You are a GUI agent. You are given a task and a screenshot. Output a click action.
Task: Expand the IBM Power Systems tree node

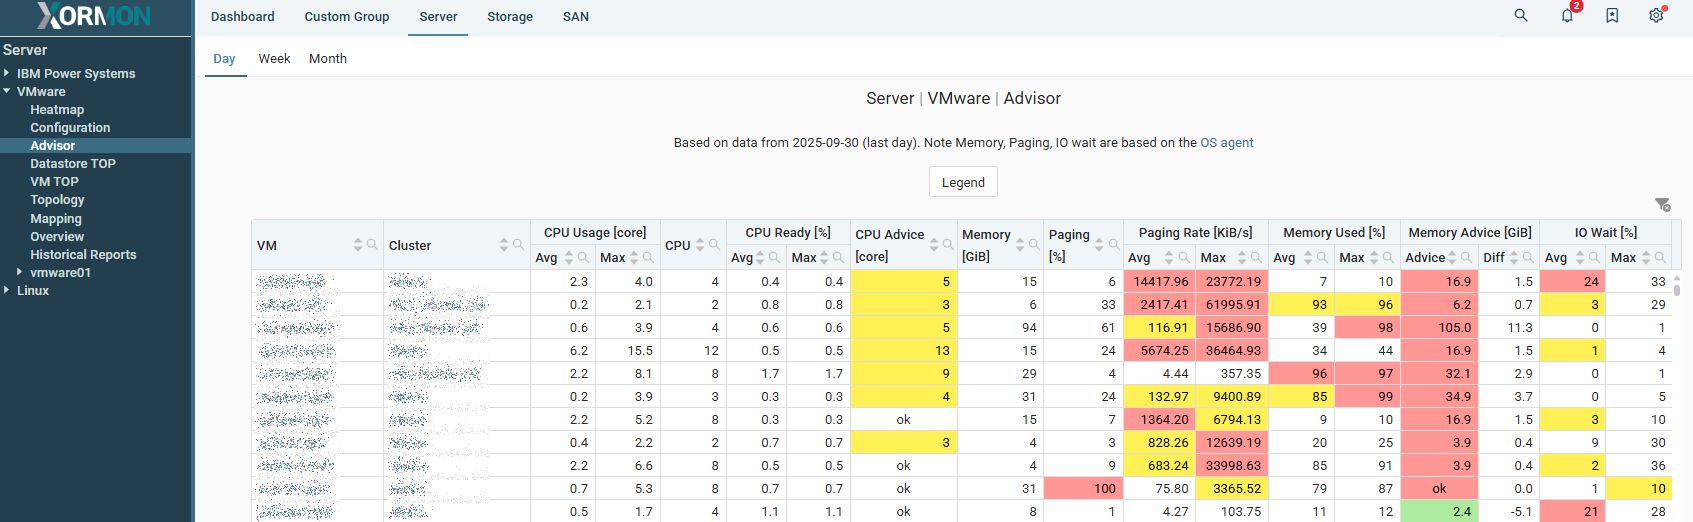[7, 73]
